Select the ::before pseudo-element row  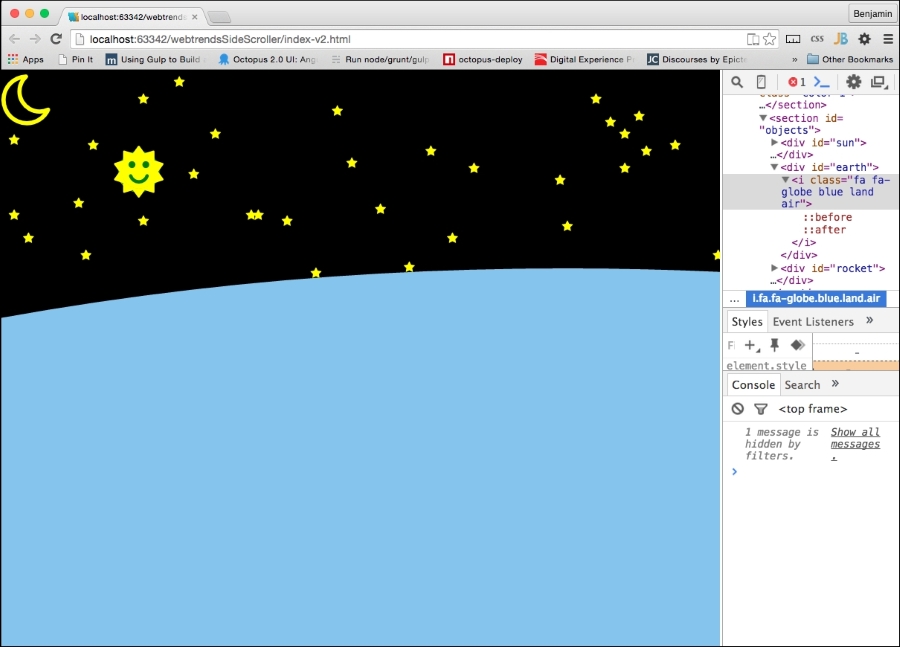827,217
